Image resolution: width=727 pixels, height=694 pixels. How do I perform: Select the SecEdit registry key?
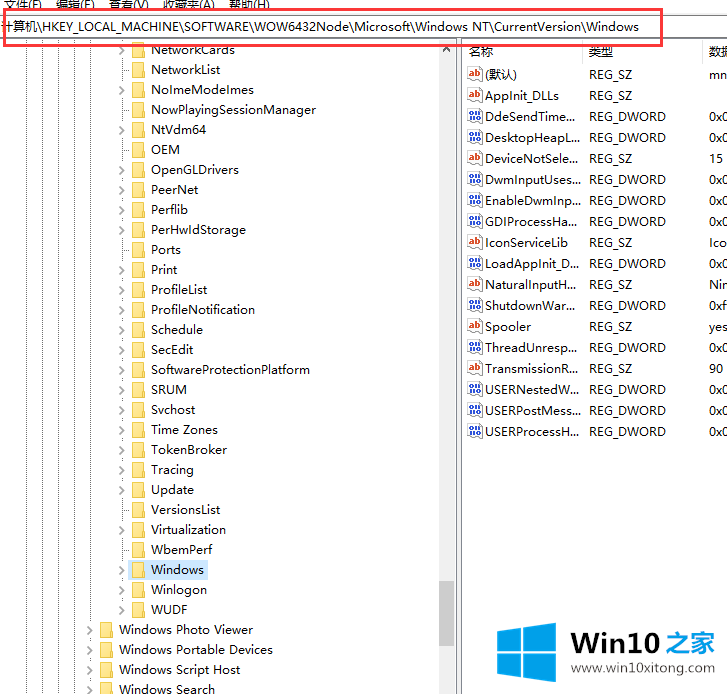click(172, 350)
